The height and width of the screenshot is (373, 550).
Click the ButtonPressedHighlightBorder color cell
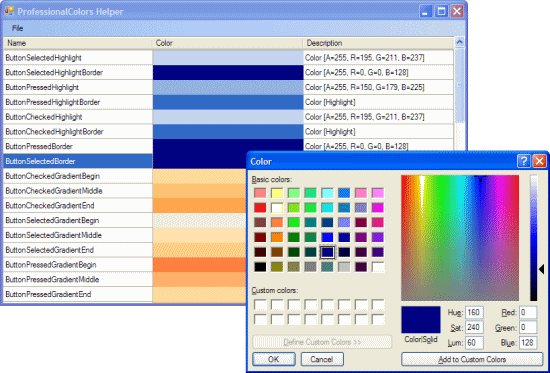coord(228,102)
